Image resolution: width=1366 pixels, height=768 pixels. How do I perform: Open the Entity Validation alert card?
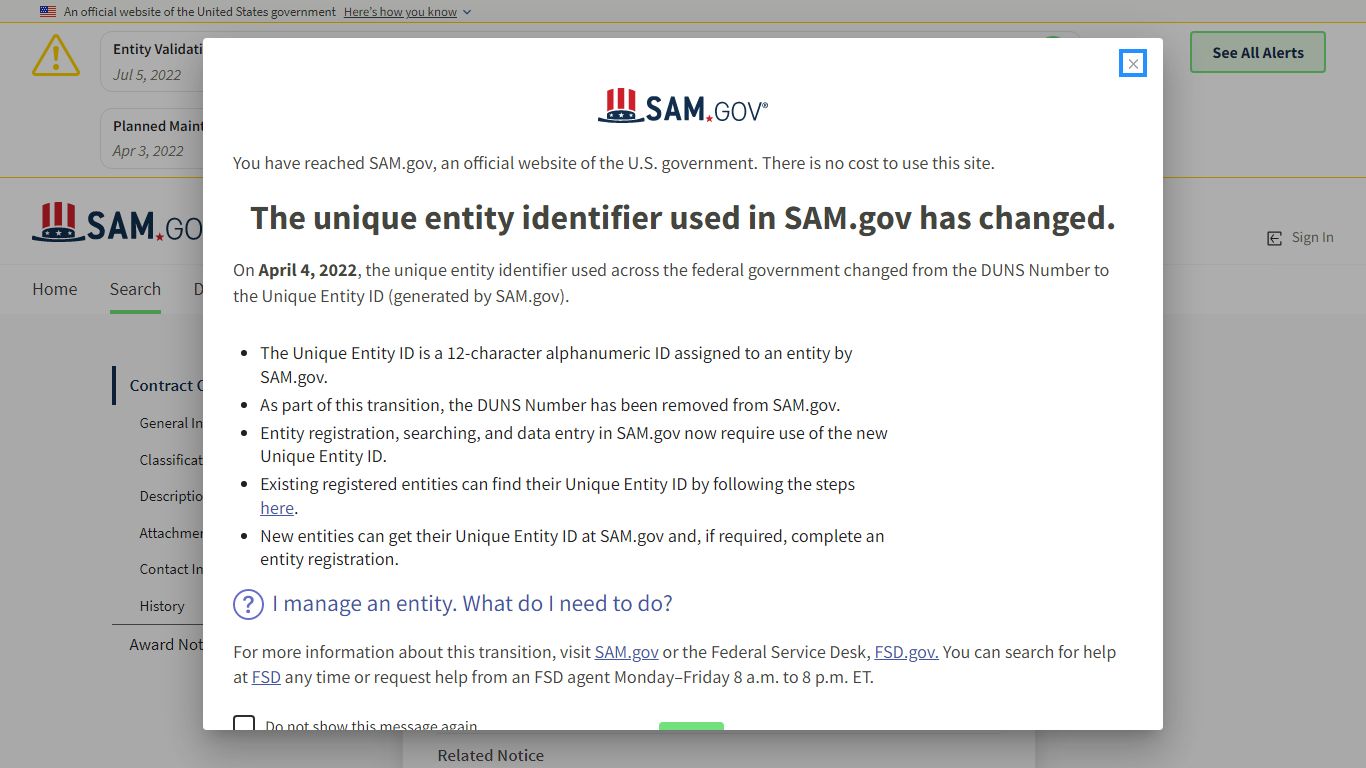pos(152,61)
